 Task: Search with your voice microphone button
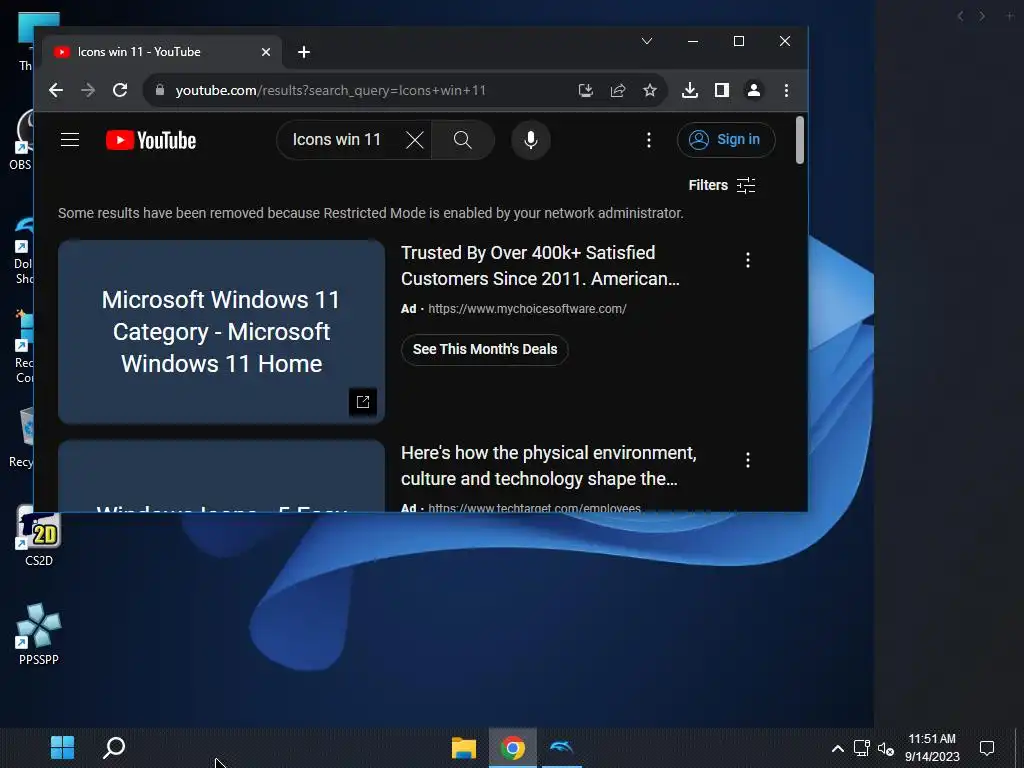tap(531, 140)
